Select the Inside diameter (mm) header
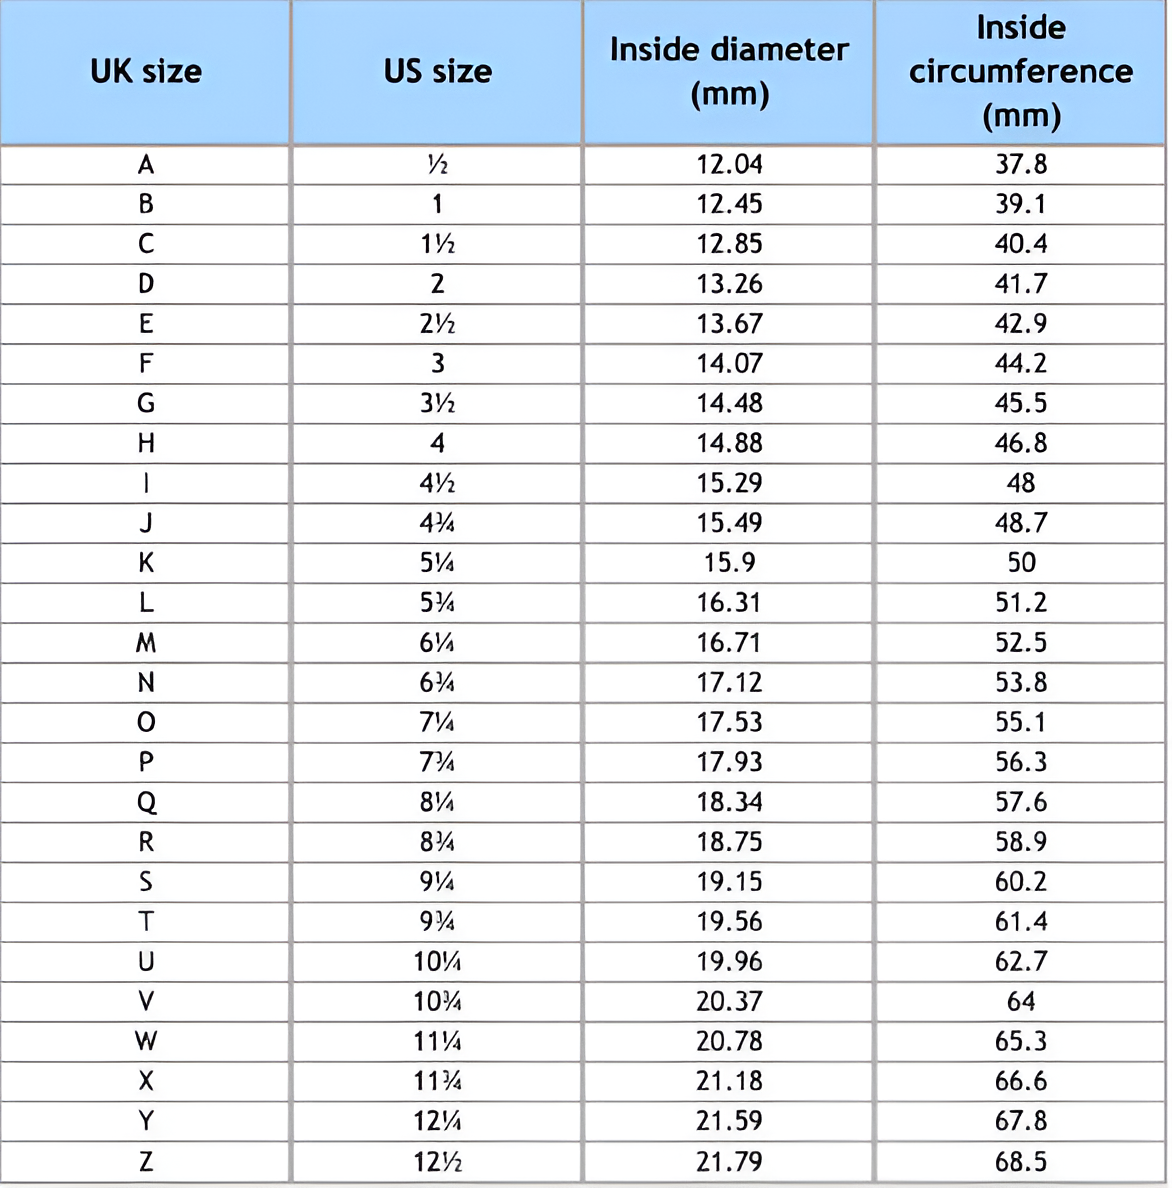Viewport: 1172px width, 1188px height. [x=729, y=72]
